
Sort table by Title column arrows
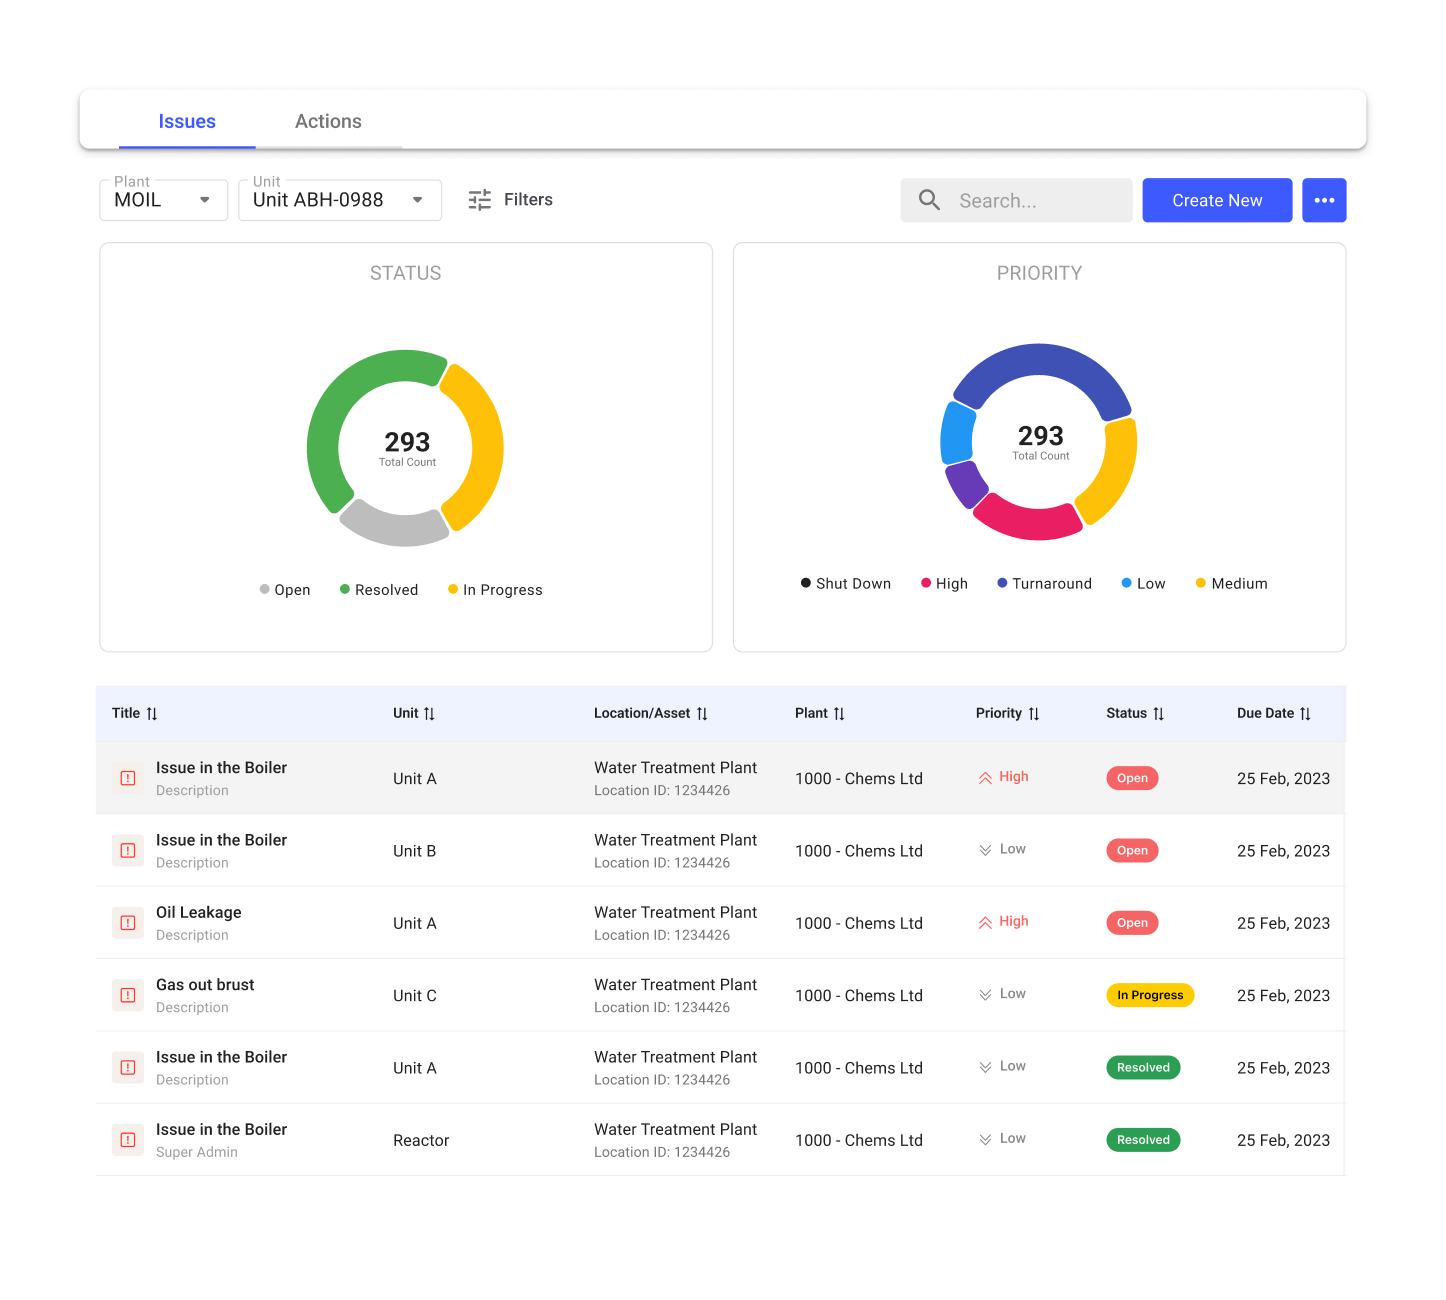[x=152, y=714]
